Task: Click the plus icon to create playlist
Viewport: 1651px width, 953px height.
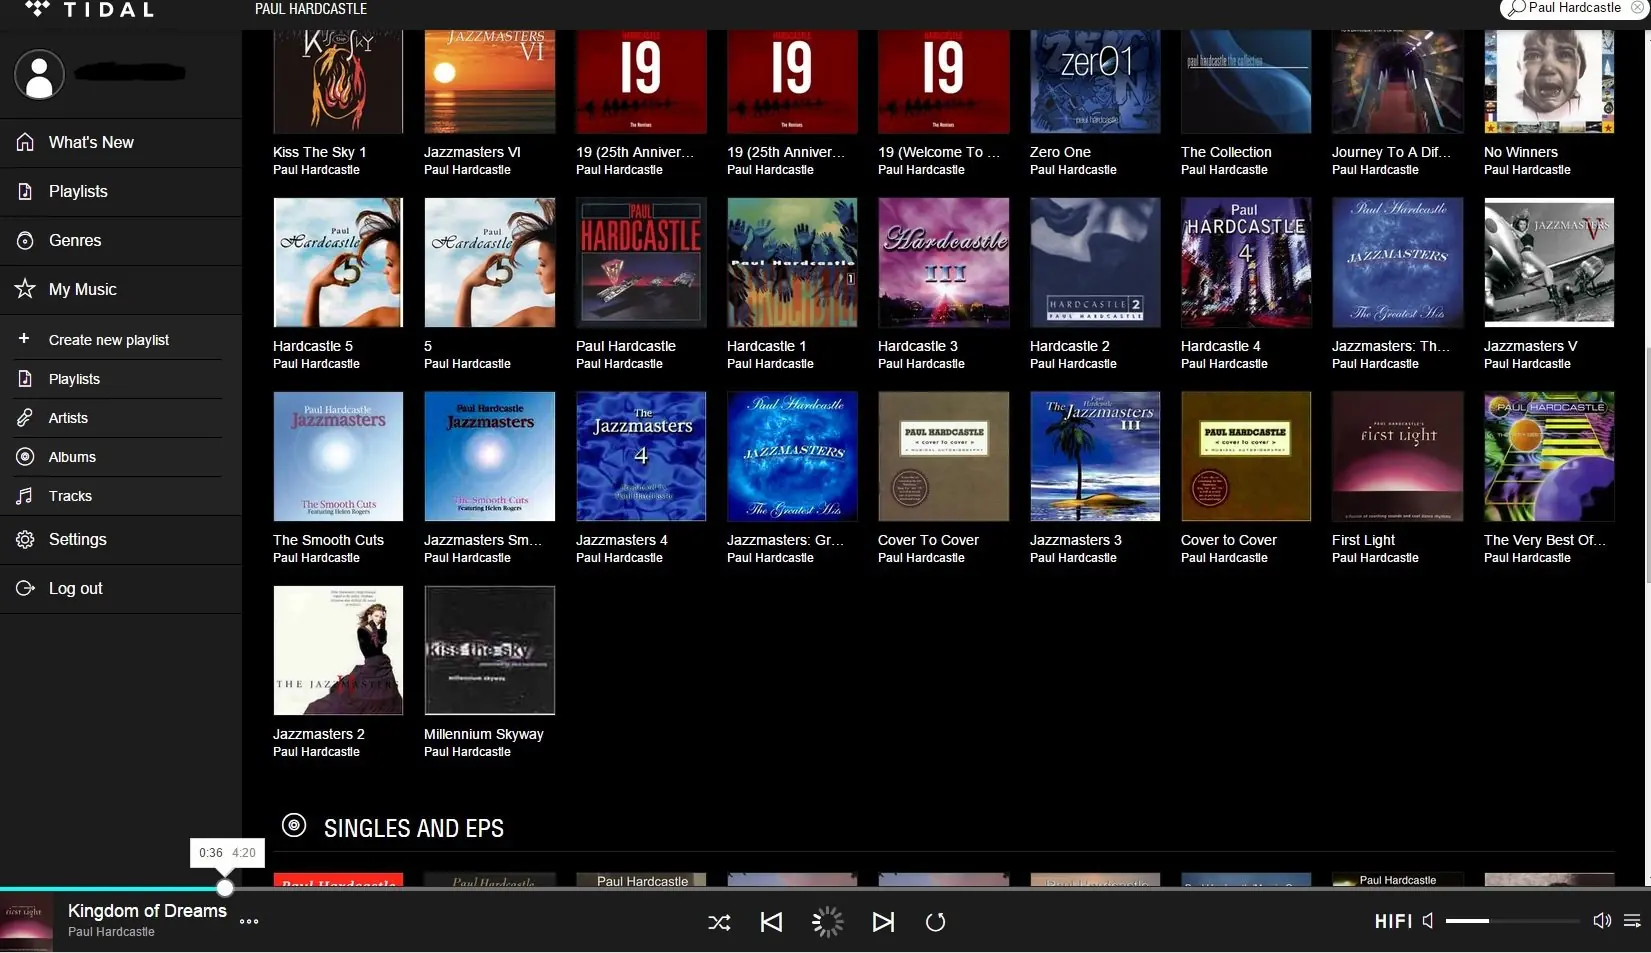Action: click(24, 339)
